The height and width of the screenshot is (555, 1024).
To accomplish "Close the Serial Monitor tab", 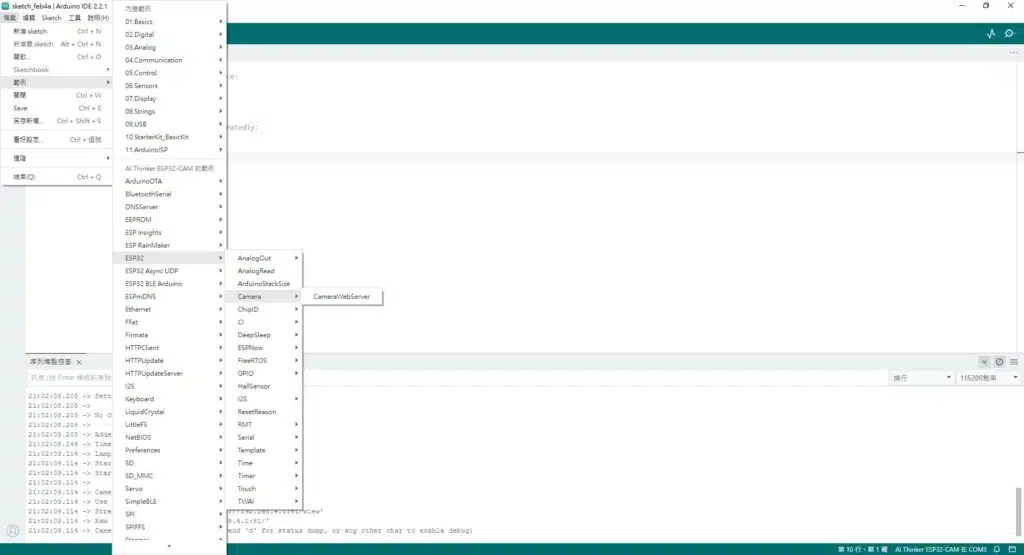I will (79, 362).
